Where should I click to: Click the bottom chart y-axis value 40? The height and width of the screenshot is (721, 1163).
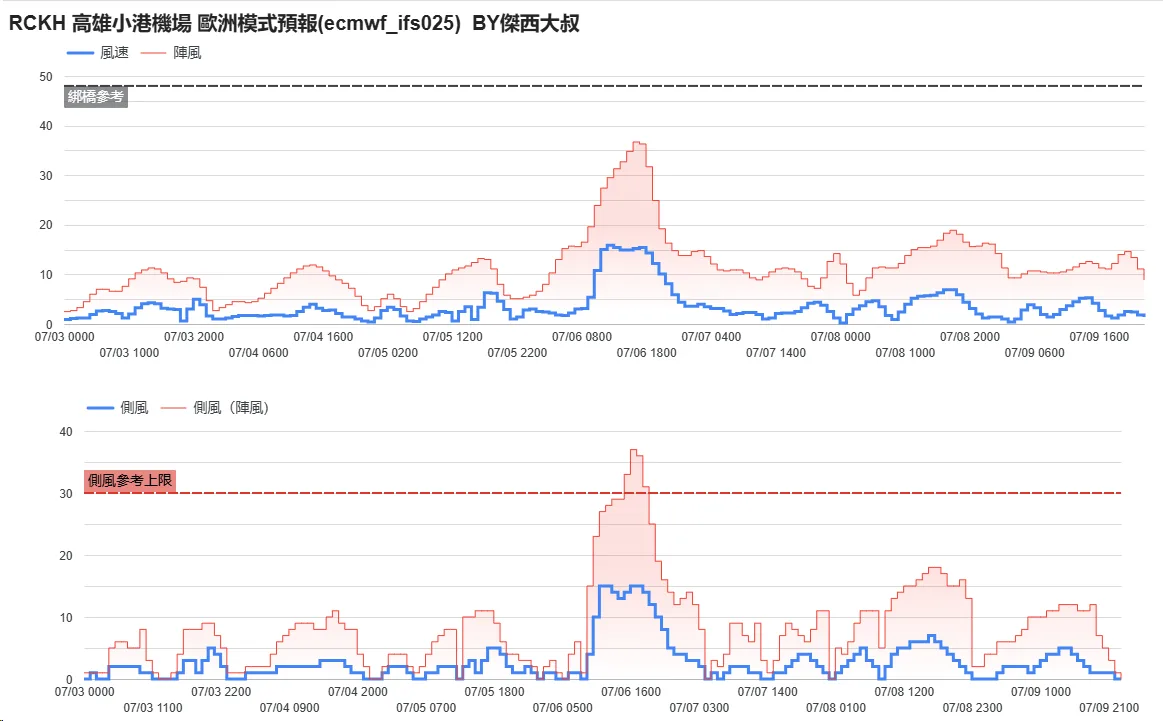click(x=66, y=432)
